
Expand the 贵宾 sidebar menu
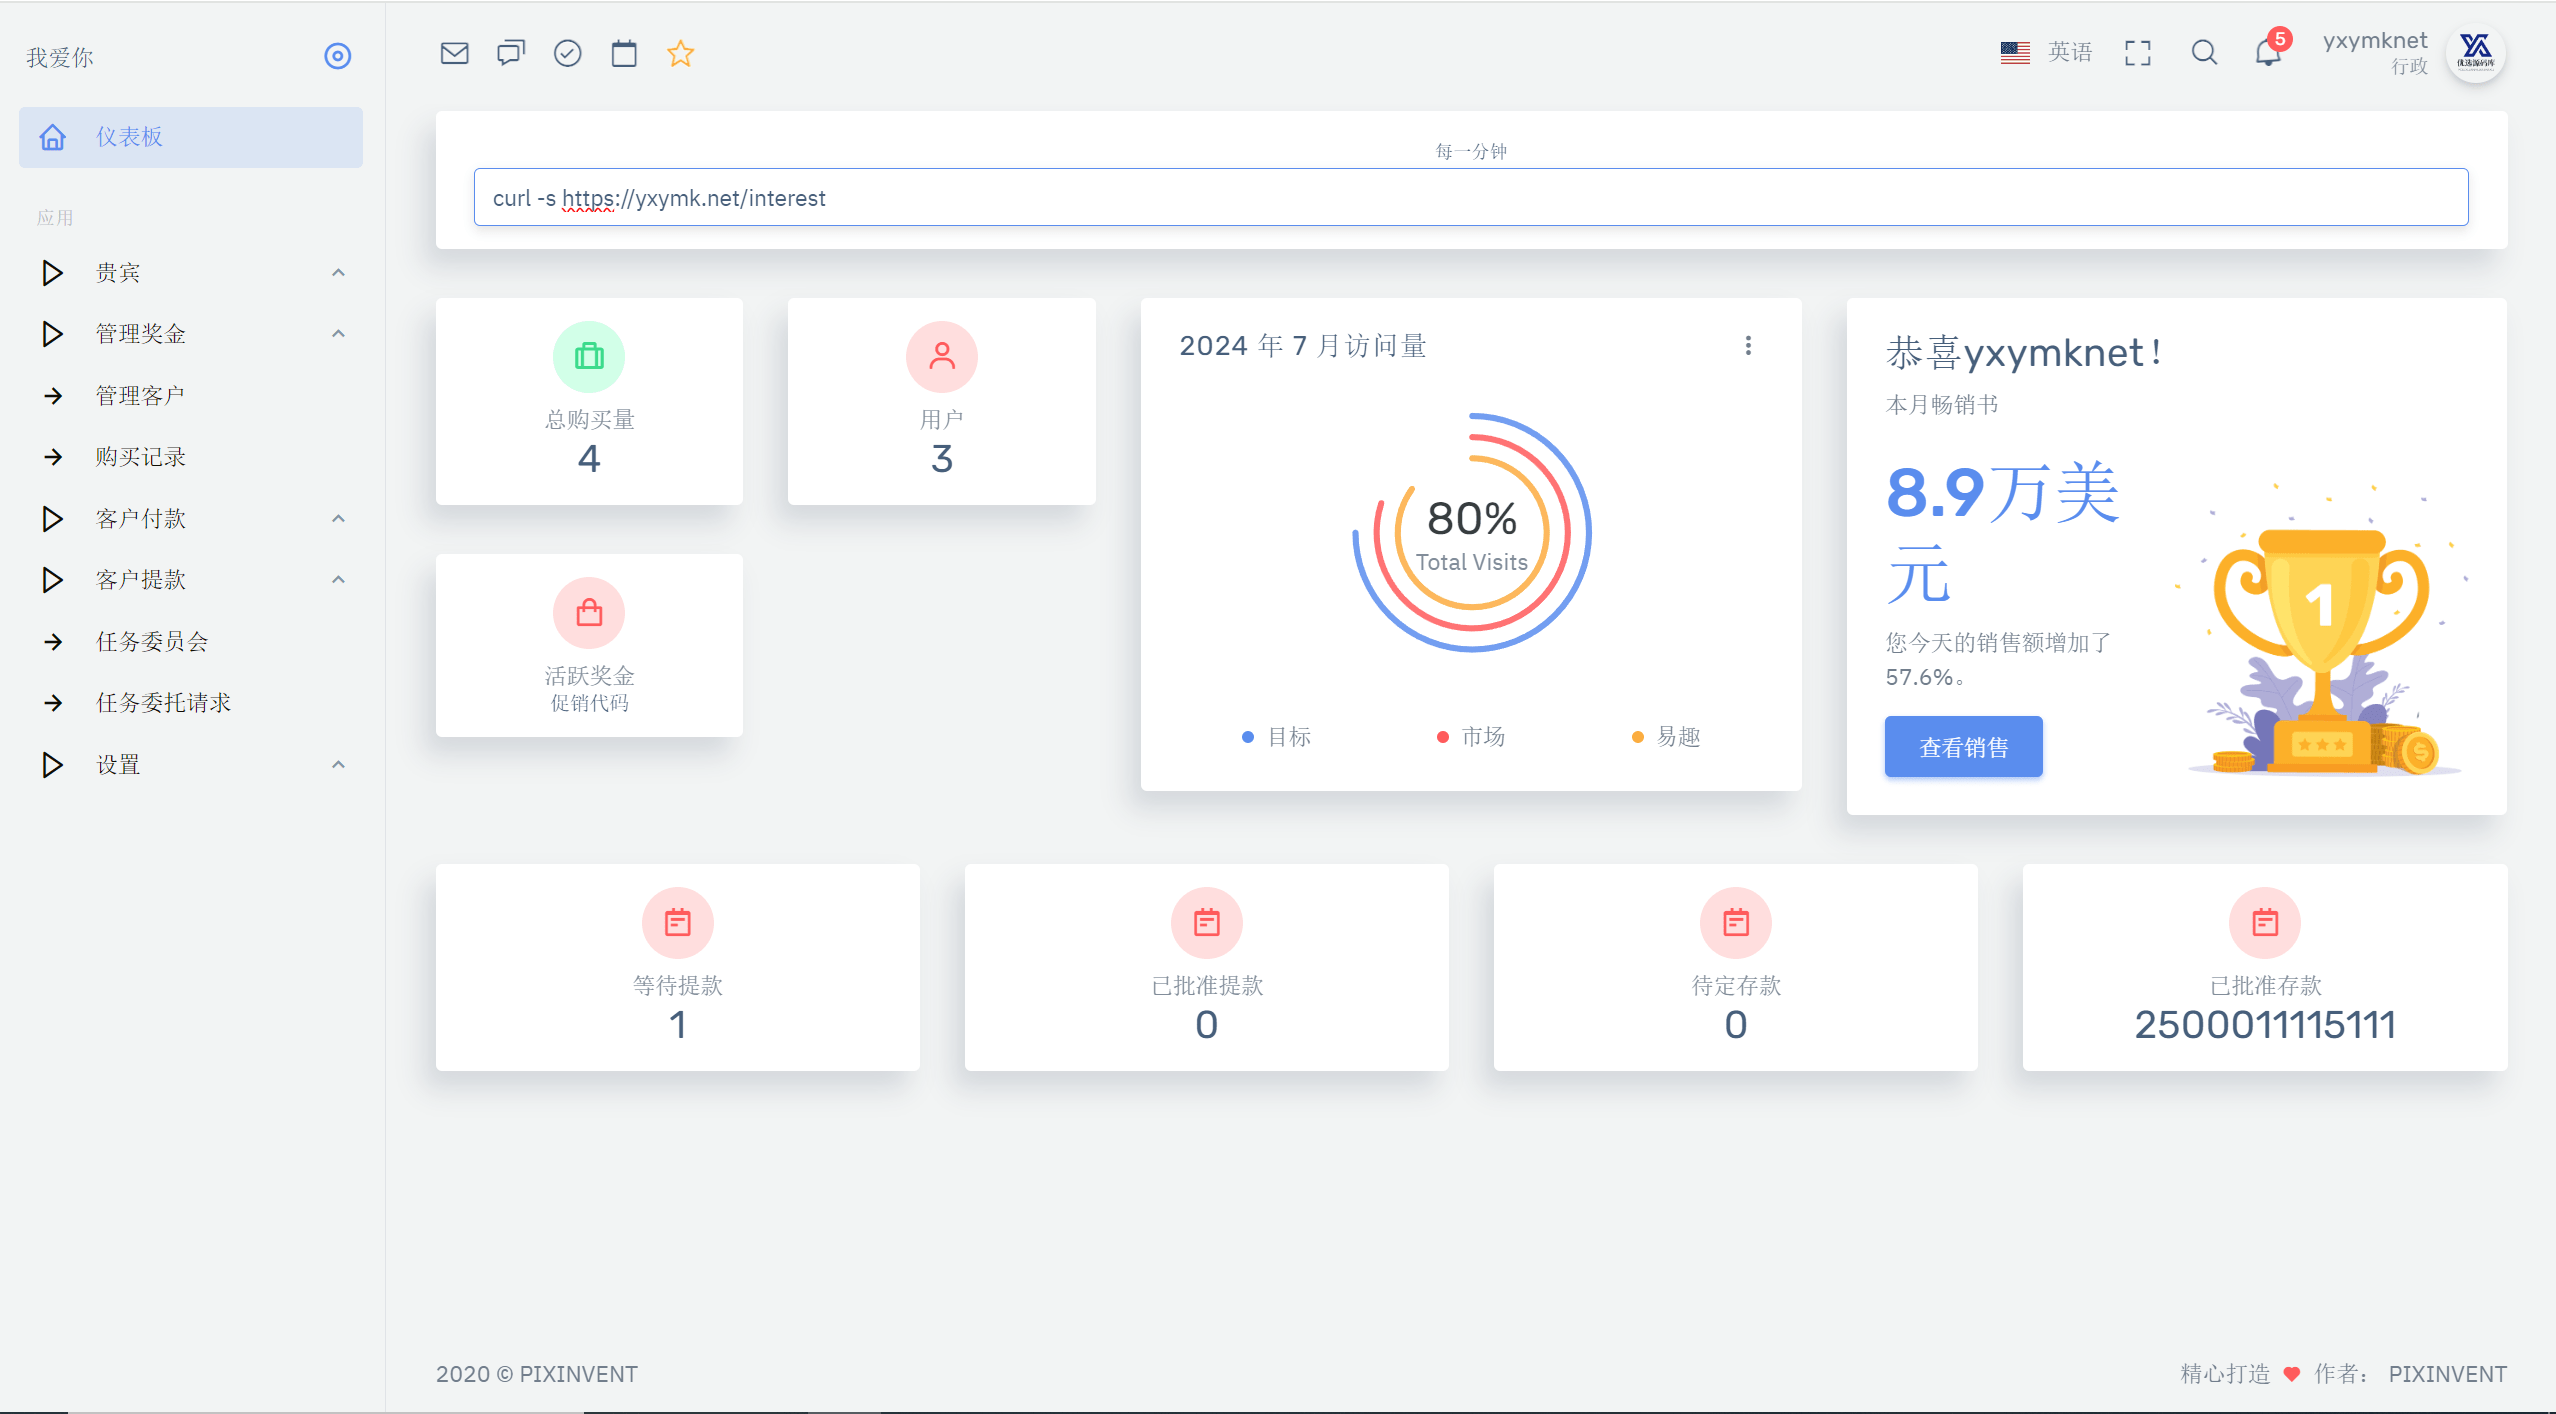(191, 273)
